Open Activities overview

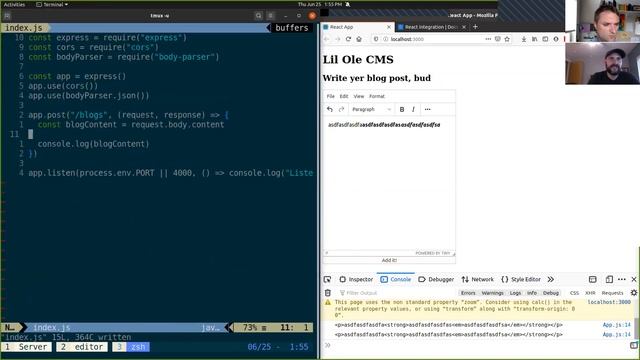[15, 4]
